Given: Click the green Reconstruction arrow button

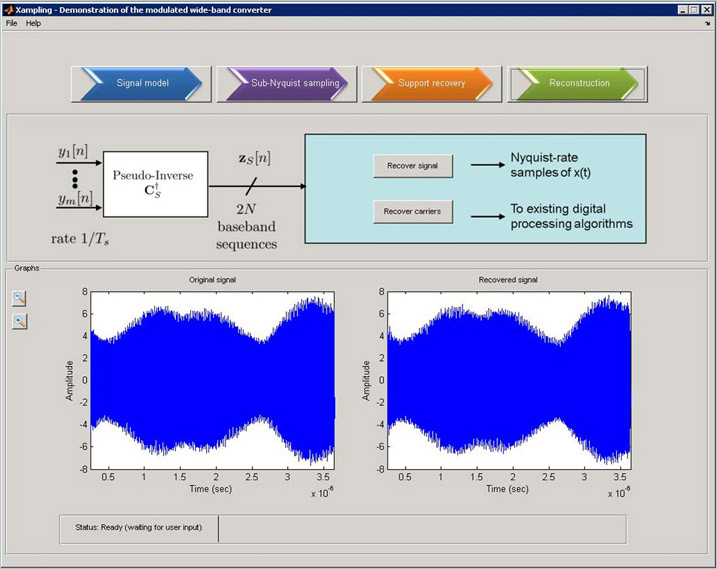Looking at the screenshot, I should point(577,84).
